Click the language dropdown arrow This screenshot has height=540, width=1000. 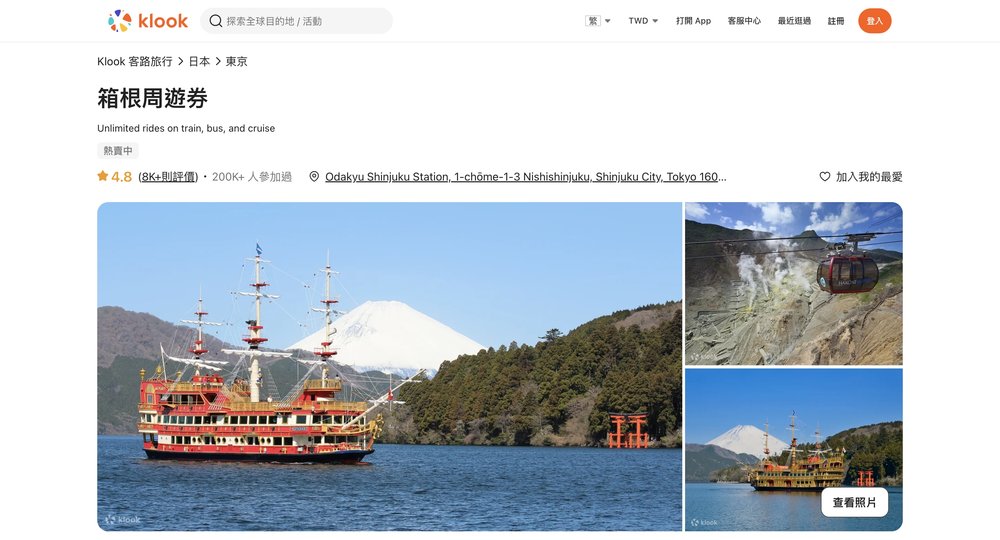pos(608,21)
